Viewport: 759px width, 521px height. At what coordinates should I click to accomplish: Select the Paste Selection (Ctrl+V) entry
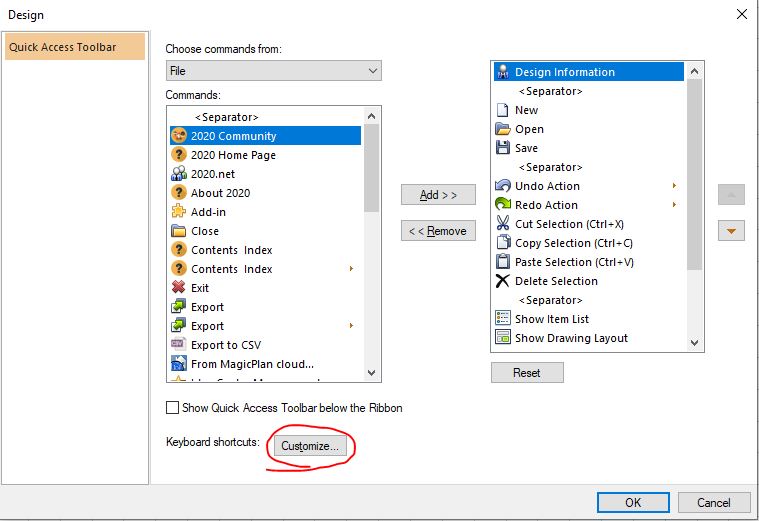pyautogui.click(x=573, y=262)
